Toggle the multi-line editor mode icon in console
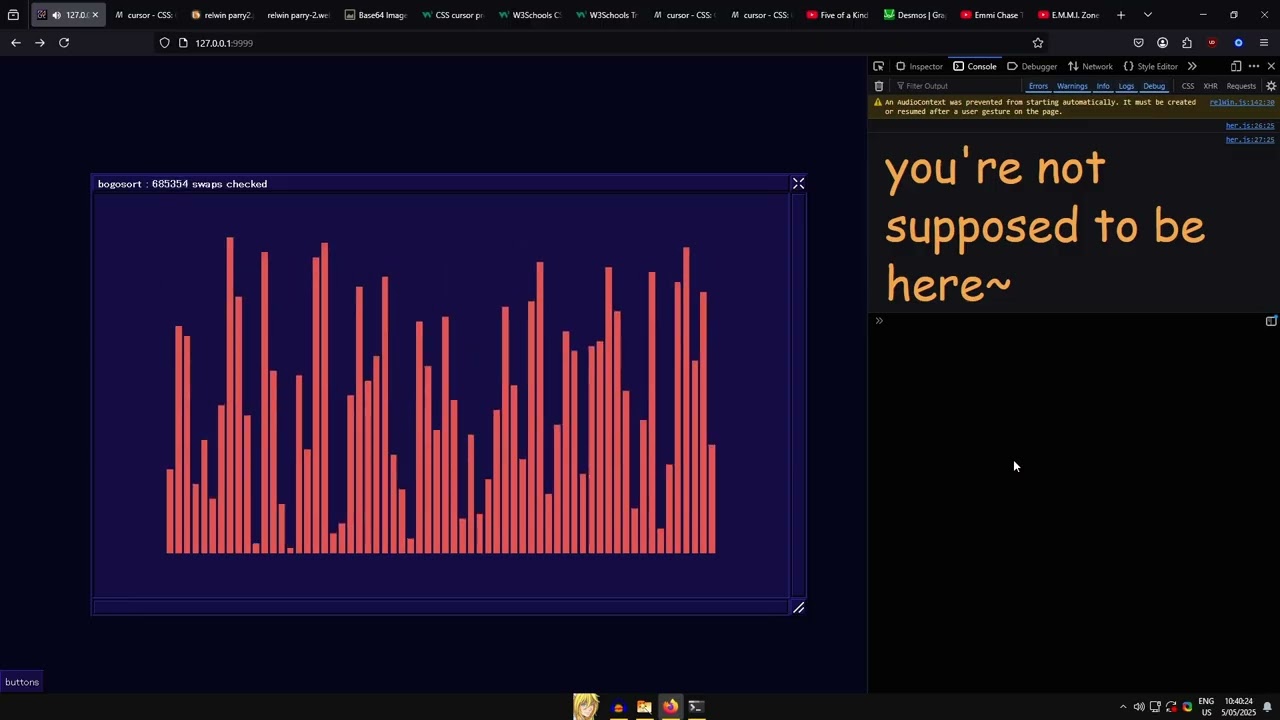Screen dimensions: 1280x720 1271,321
